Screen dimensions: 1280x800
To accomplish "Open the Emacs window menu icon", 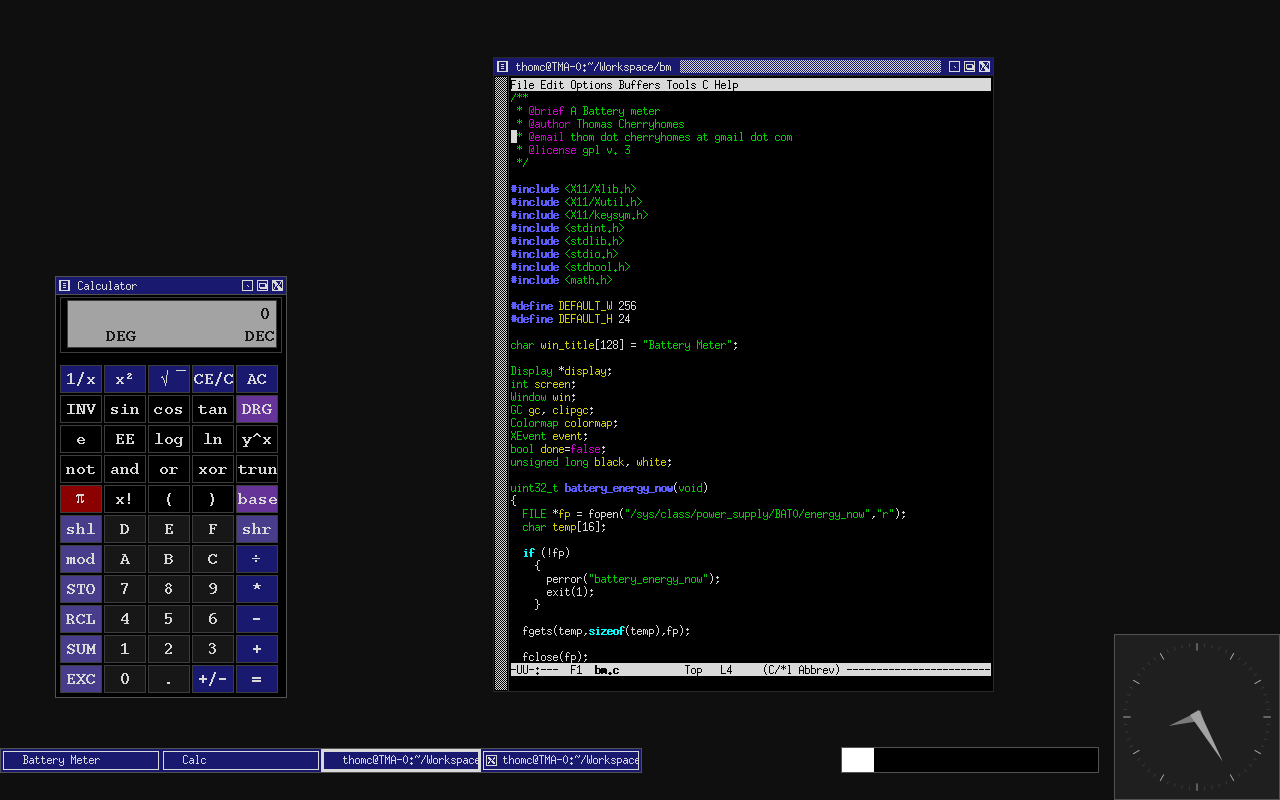I will tap(502, 67).
